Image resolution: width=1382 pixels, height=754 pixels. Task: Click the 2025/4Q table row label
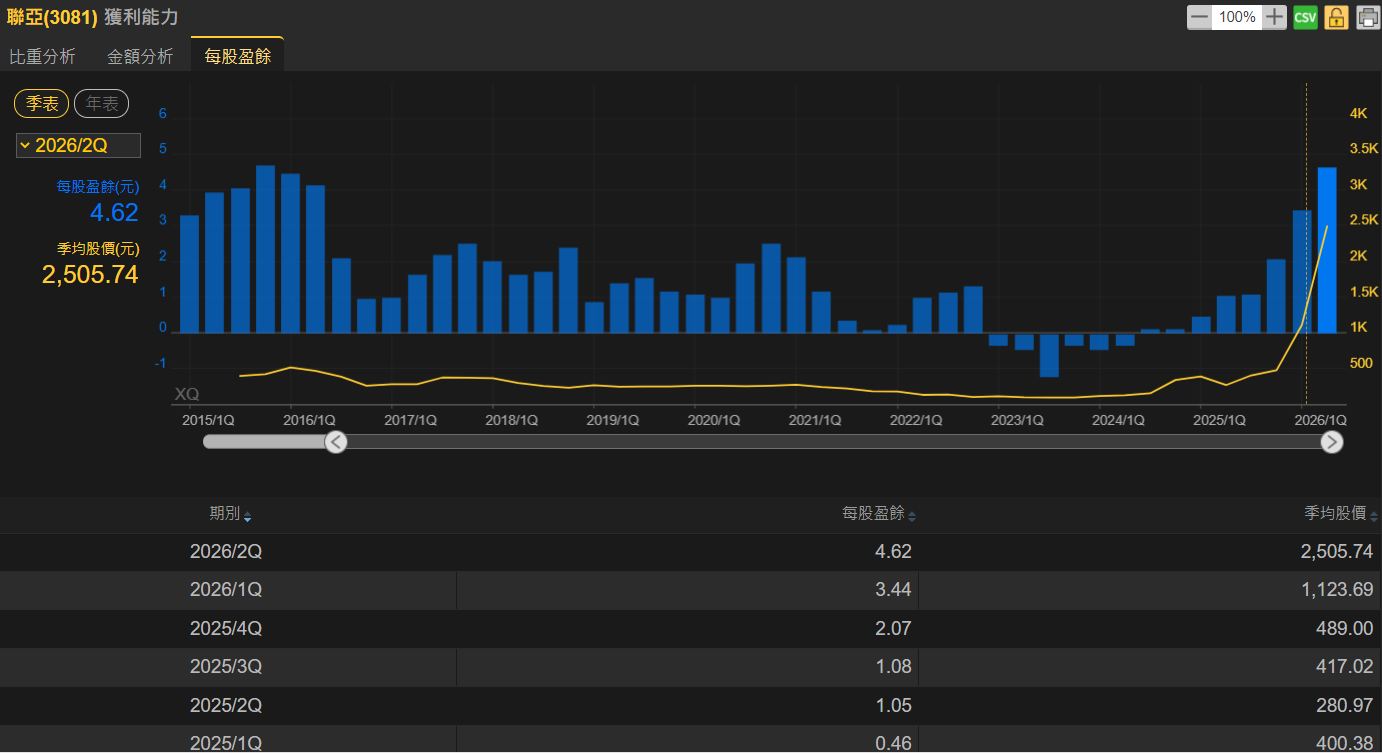[x=226, y=628]
